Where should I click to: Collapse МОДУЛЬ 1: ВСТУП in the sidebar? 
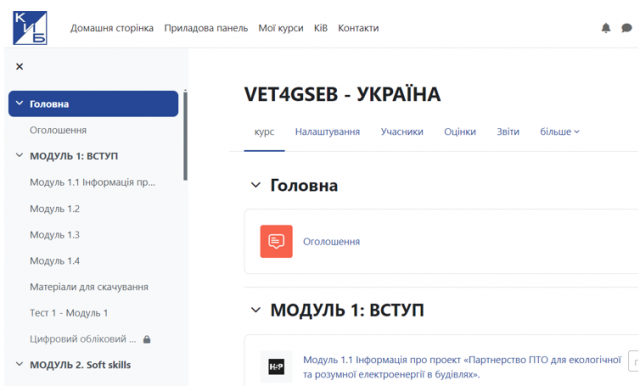(x=19, y=155)
